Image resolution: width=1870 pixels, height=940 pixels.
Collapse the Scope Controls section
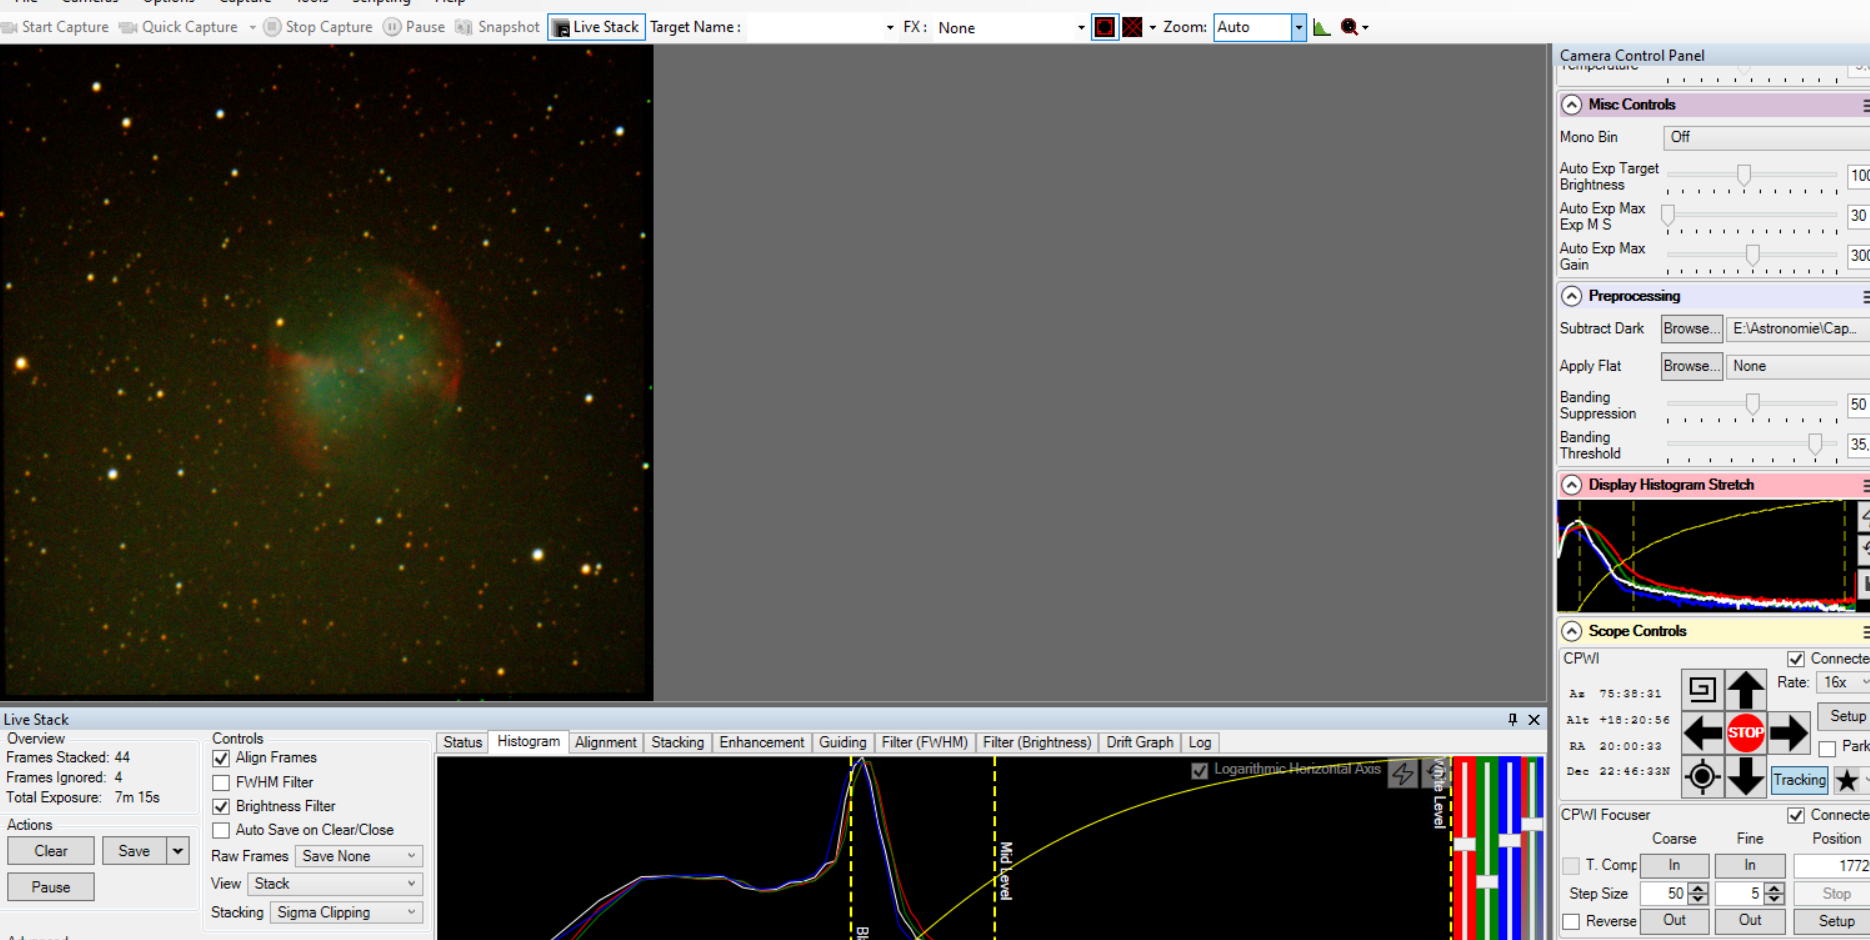pos(1572,632)
